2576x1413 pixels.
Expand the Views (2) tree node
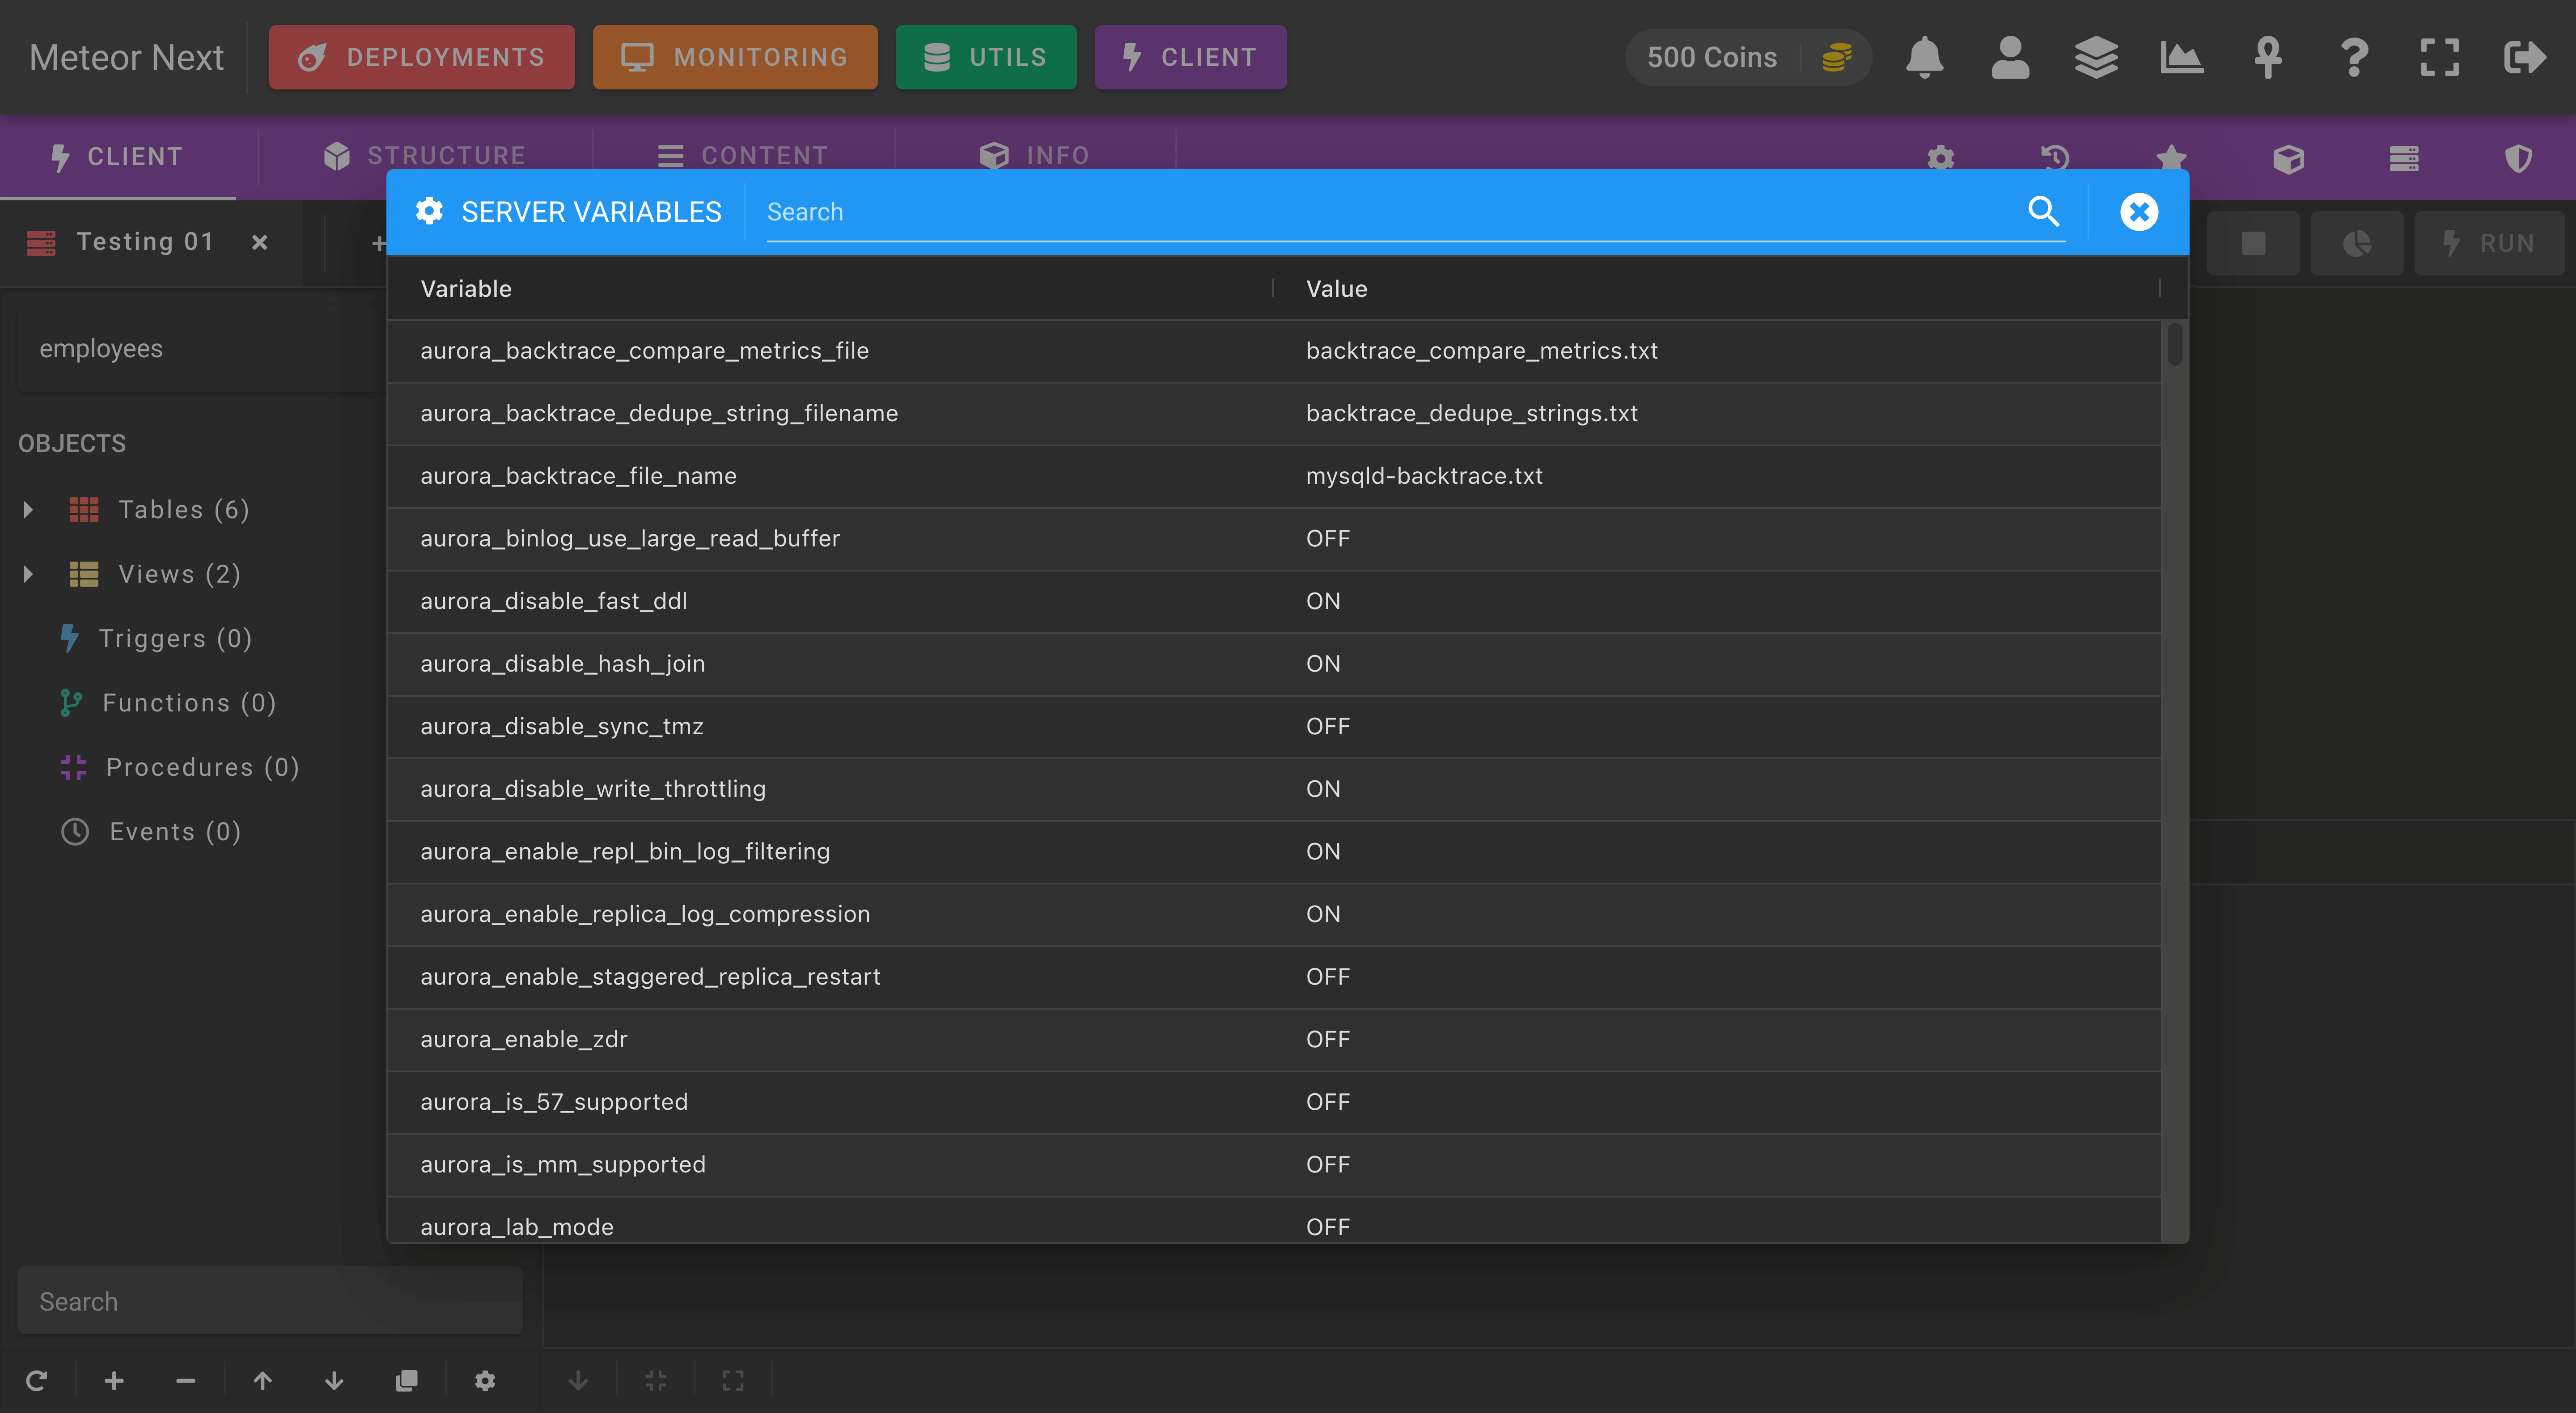pyautogui.click(x=28, y=574)
